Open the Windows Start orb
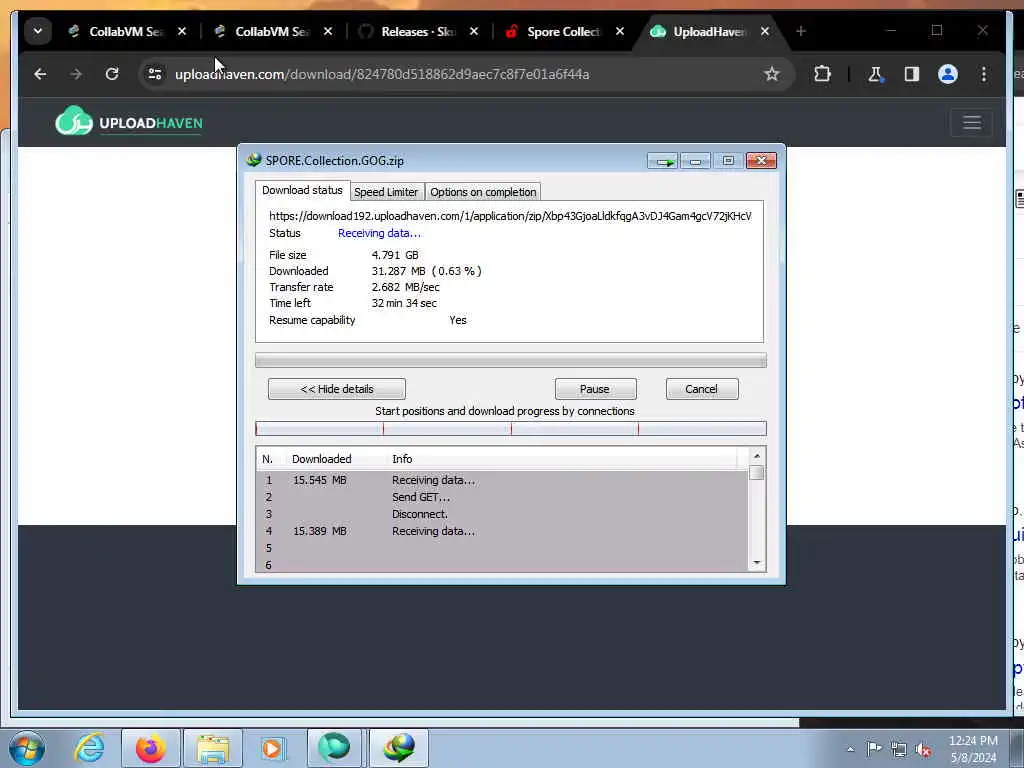The width and height of the screenshot is (1024, 768). coord(27,748)
